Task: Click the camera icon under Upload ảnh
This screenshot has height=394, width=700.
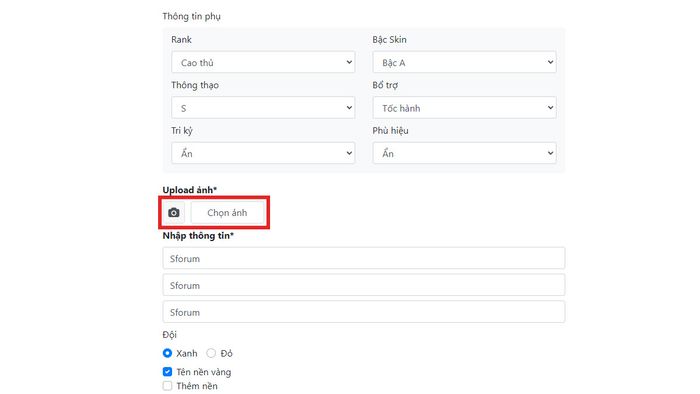Action: pyautogui.click(x=174, y=213)
